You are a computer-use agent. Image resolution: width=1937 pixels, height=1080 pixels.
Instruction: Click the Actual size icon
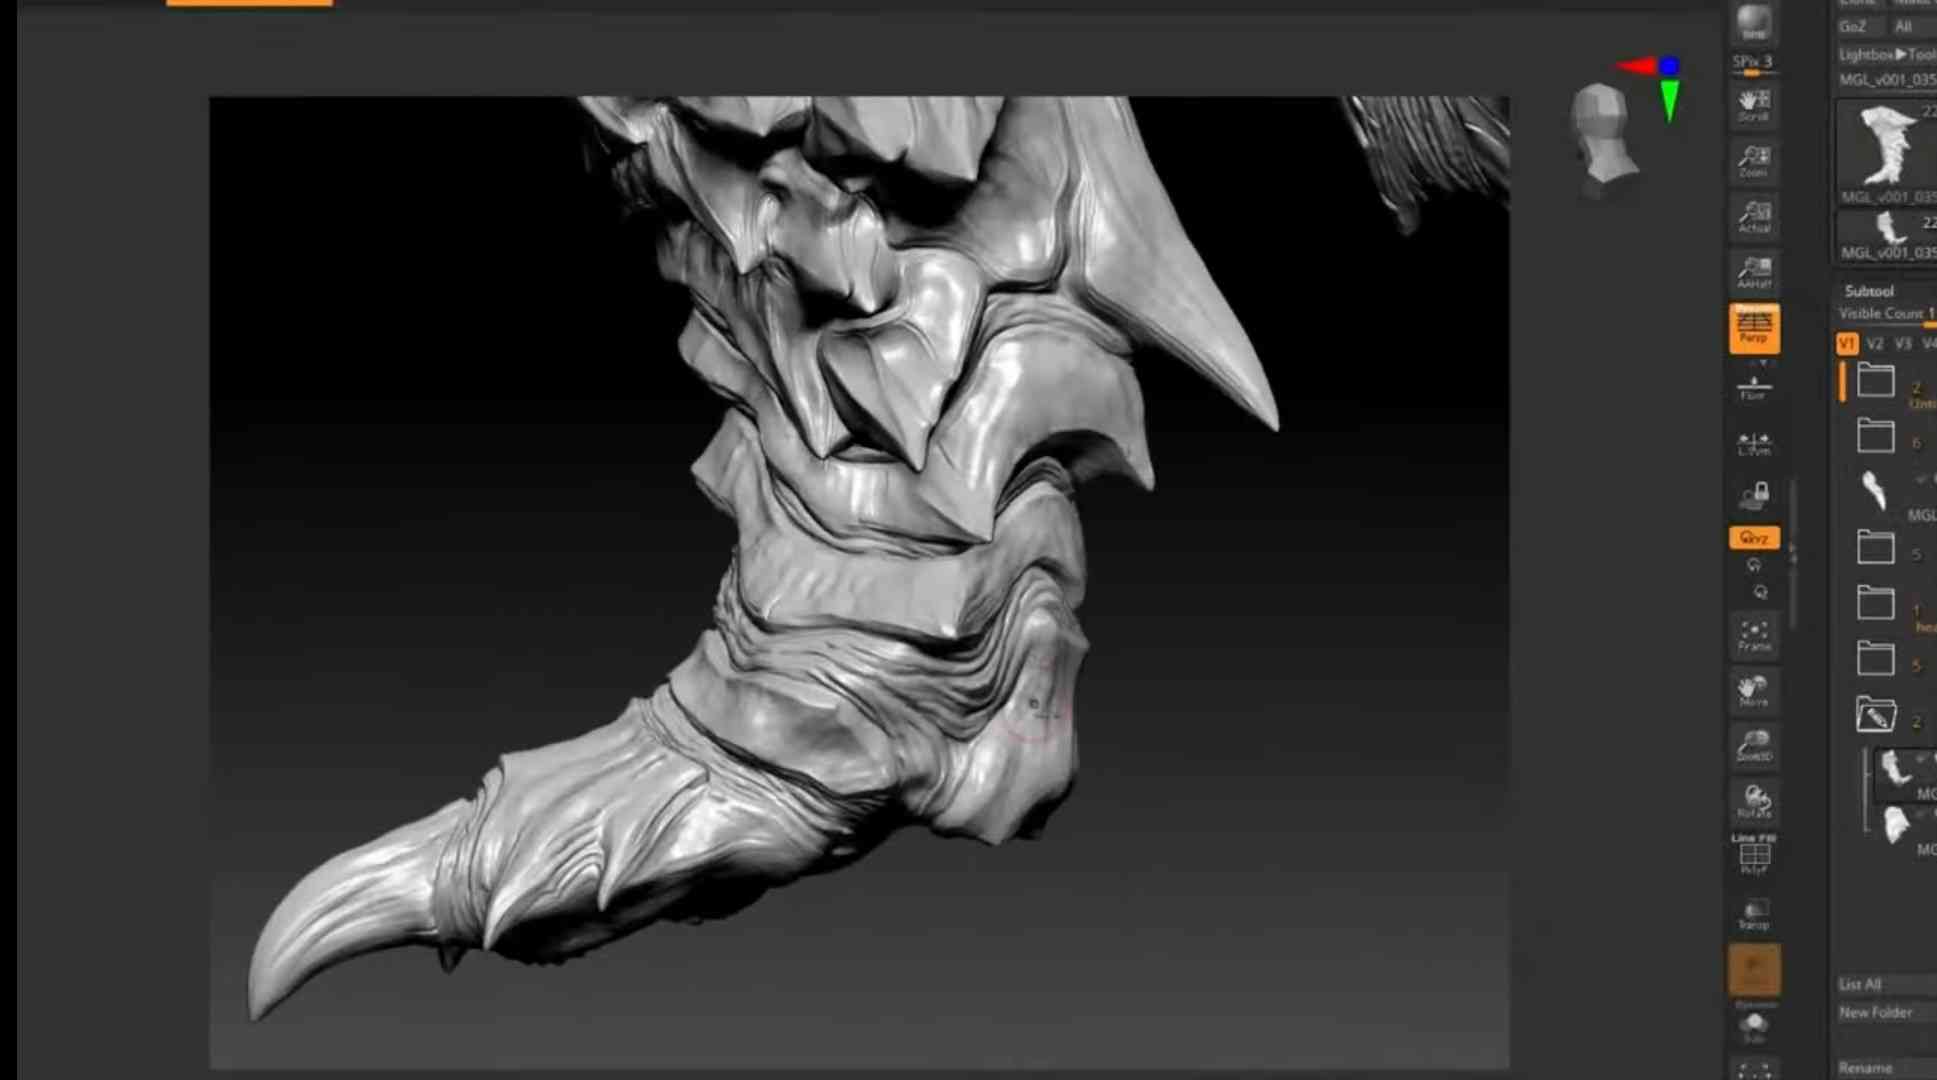pos(1753,217)
